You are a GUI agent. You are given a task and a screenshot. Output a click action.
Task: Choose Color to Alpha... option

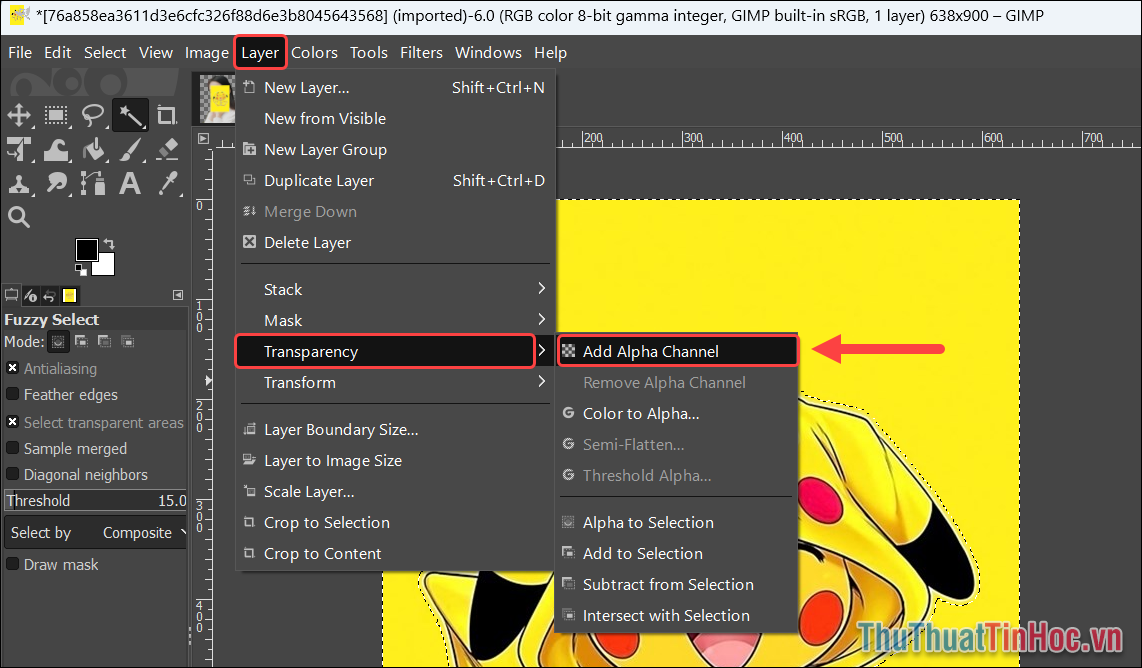(675, 414)
